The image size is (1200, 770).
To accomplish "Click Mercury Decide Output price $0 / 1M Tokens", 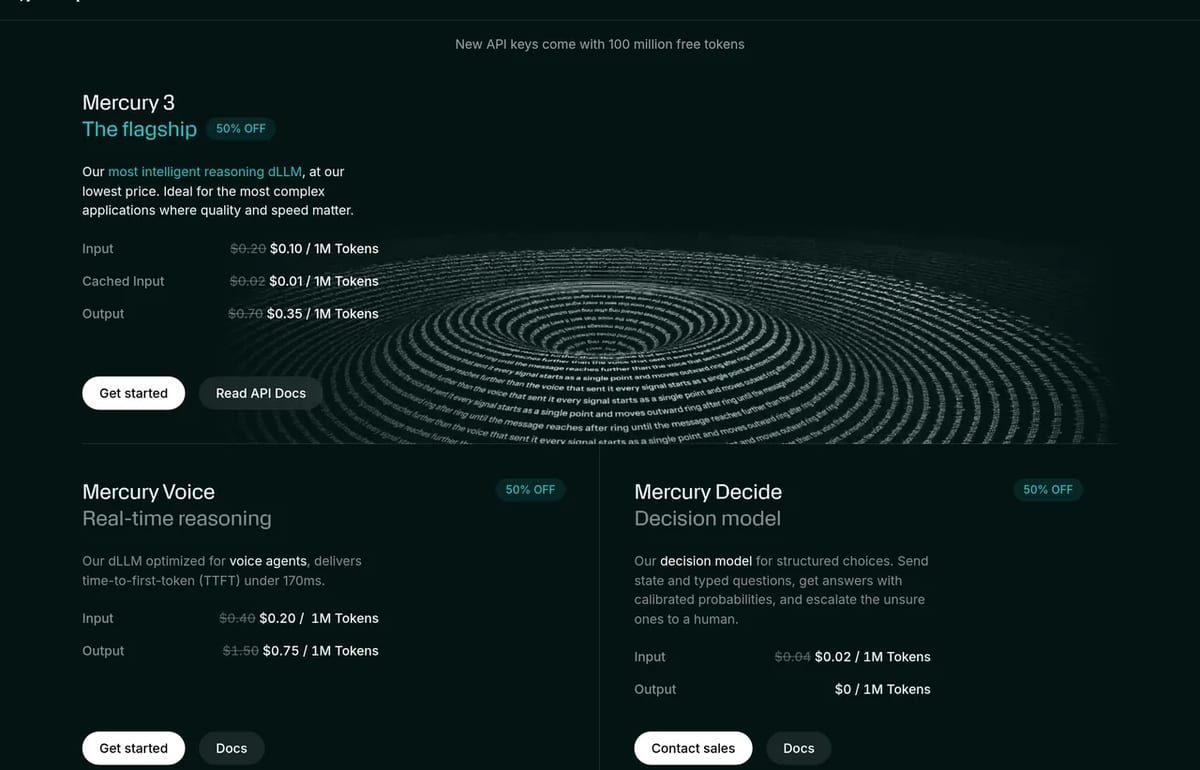I will (883, 689).
